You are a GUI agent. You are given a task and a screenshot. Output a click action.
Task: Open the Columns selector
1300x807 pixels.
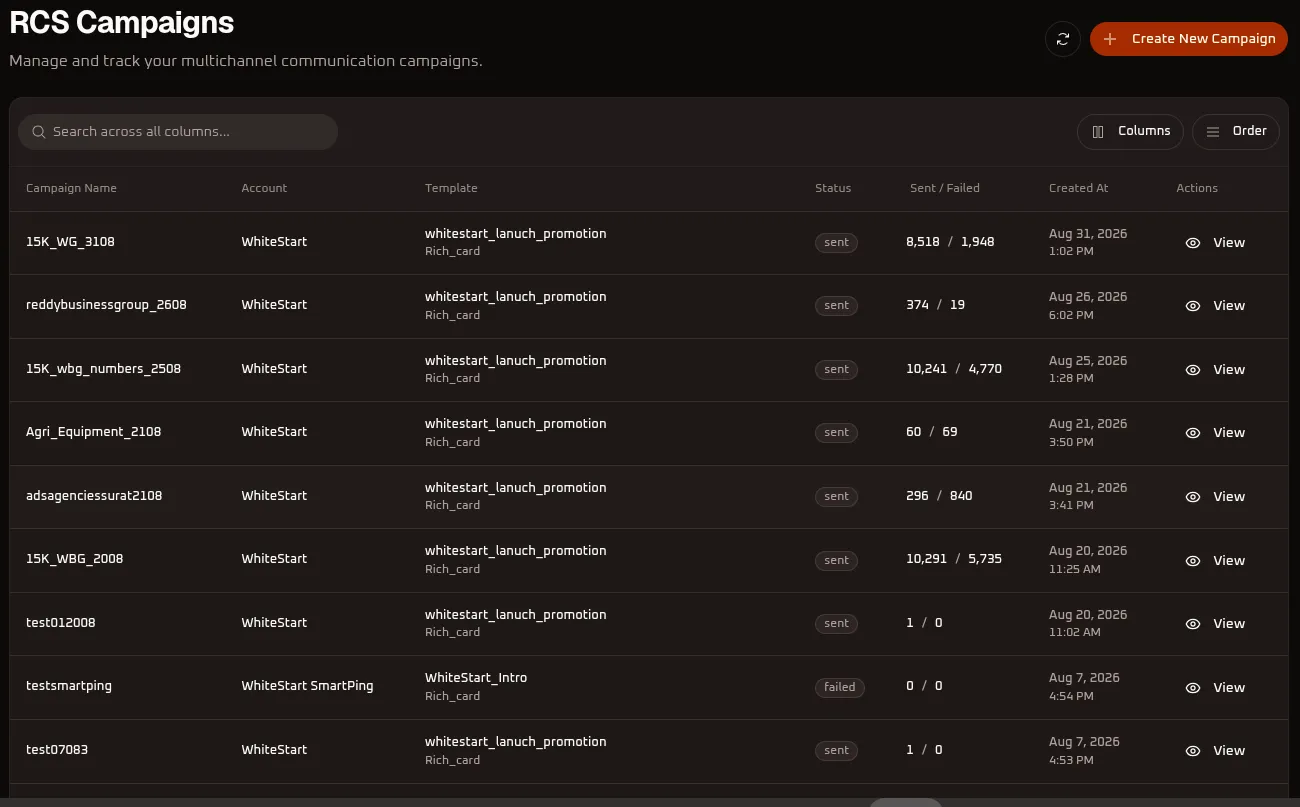click(x=1130, y=131)
